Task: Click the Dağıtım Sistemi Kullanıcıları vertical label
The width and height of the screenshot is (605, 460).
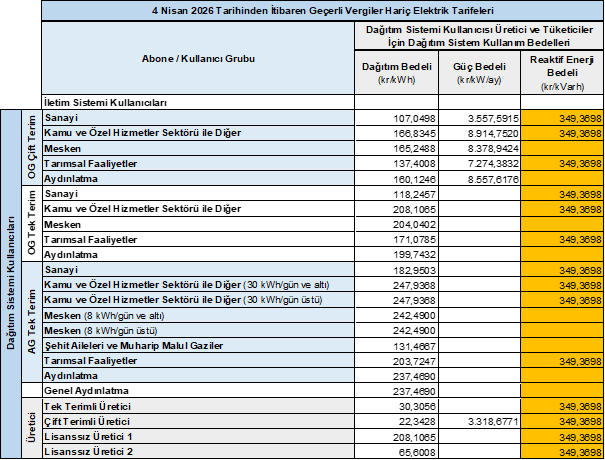Action: pos(11,284)
